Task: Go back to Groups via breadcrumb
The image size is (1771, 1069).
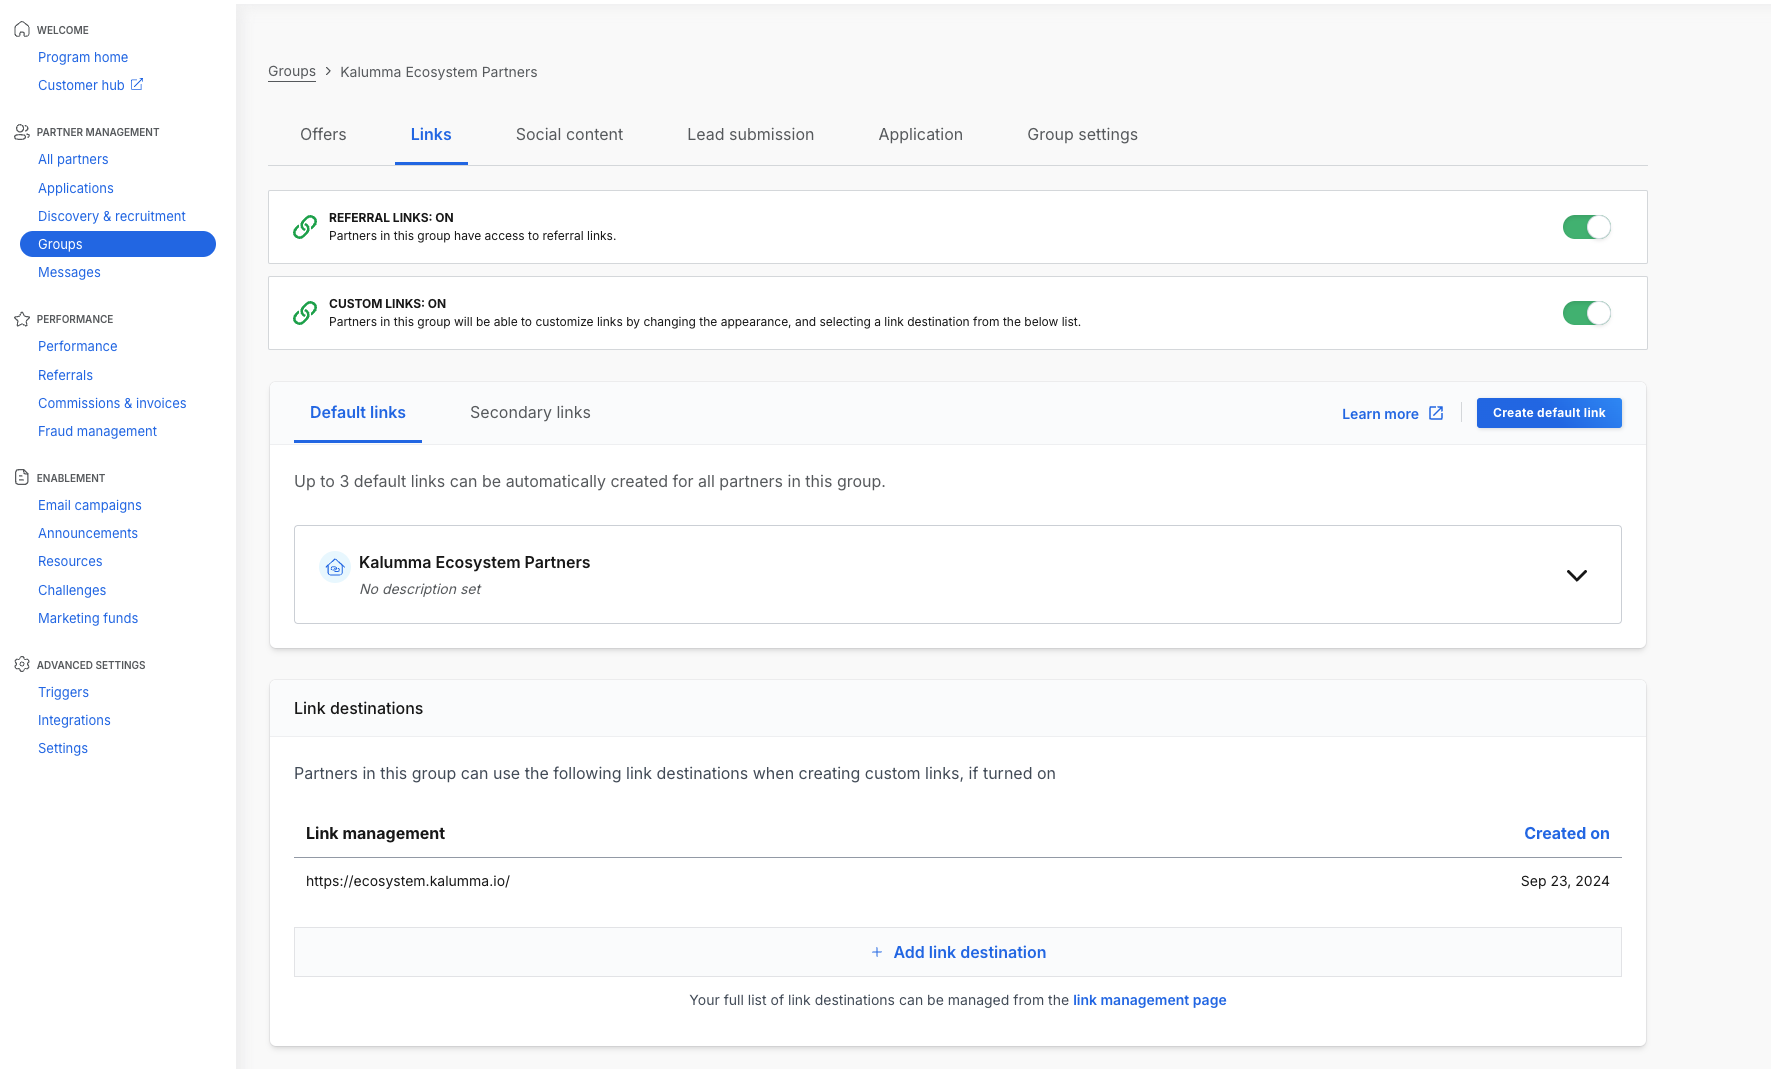Action: [x=292, y=72]
